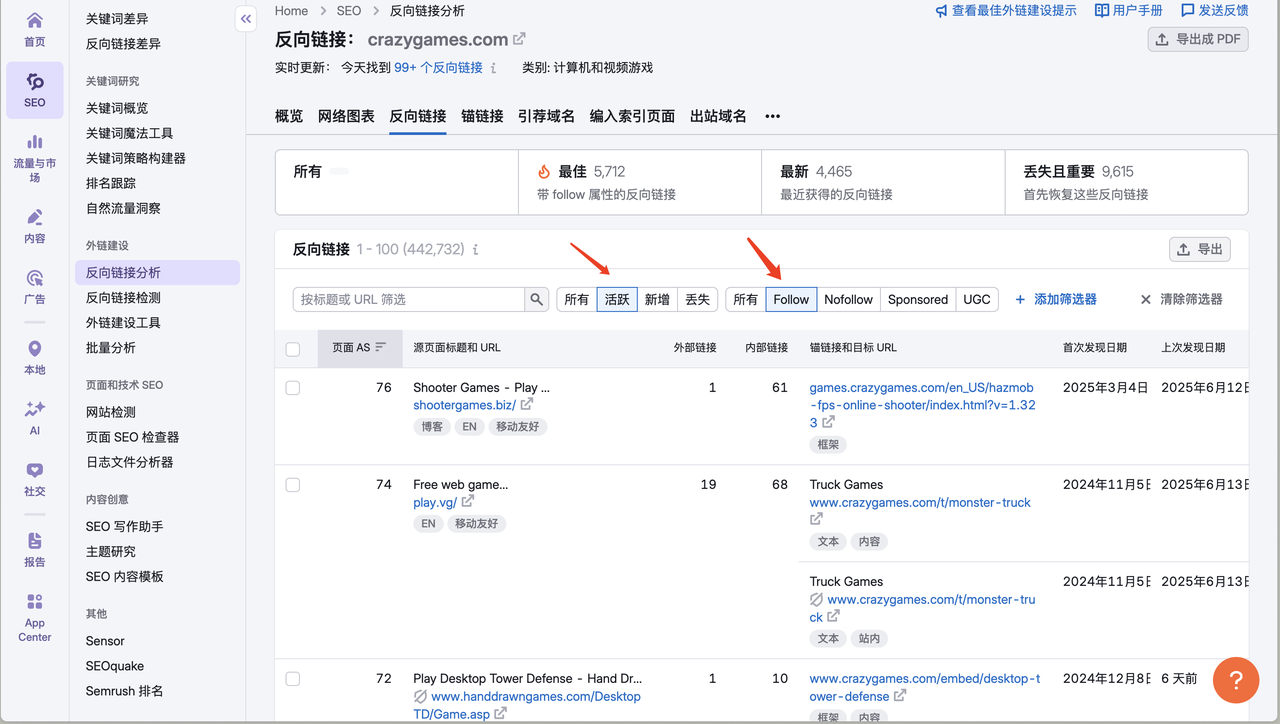Viewport: 1280px width, 724px height.
Task: Expand the three-dot more tabs menu
Action: click(x=772, y=116)
